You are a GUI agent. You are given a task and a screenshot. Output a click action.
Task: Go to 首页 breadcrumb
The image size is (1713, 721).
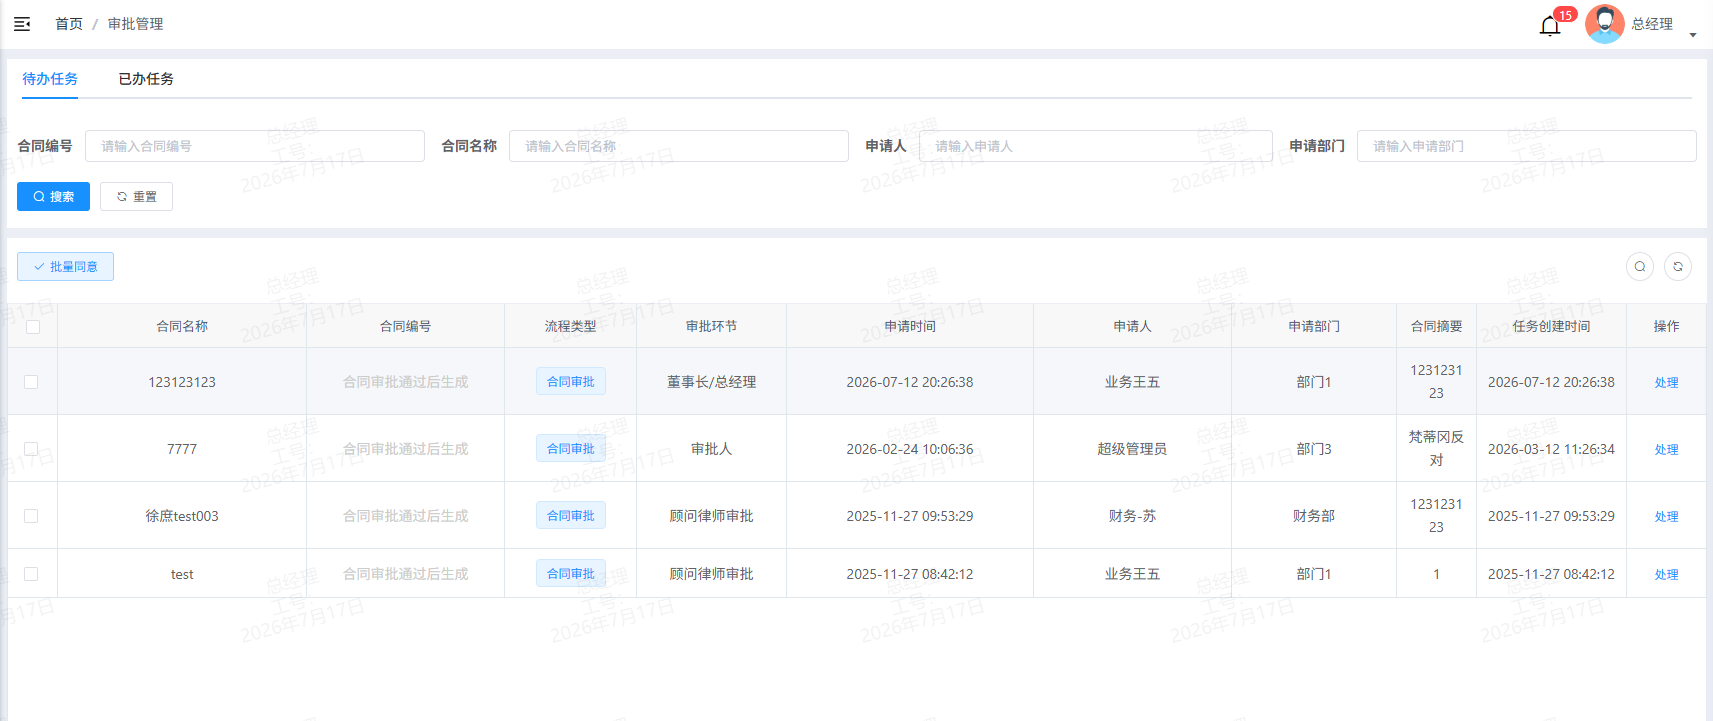(69, 24)
